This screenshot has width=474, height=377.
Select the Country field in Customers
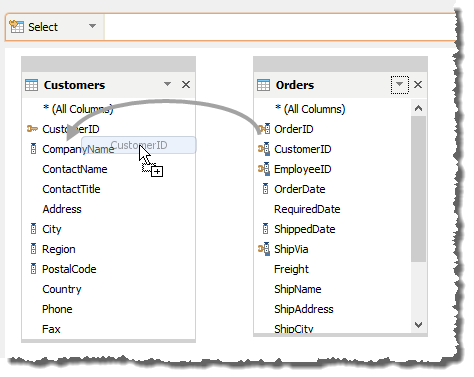(x=62, y=289)
